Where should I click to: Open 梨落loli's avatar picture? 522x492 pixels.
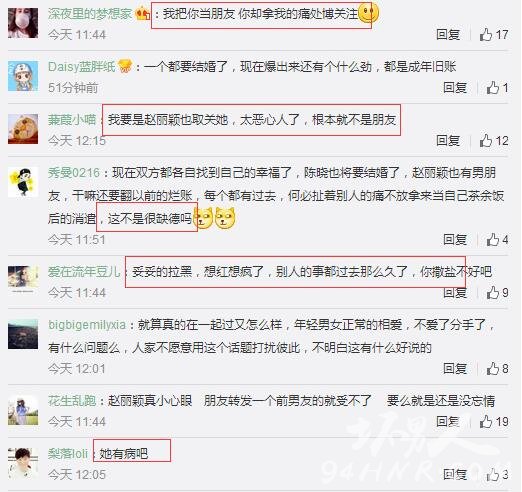click(x=23, y=463)
